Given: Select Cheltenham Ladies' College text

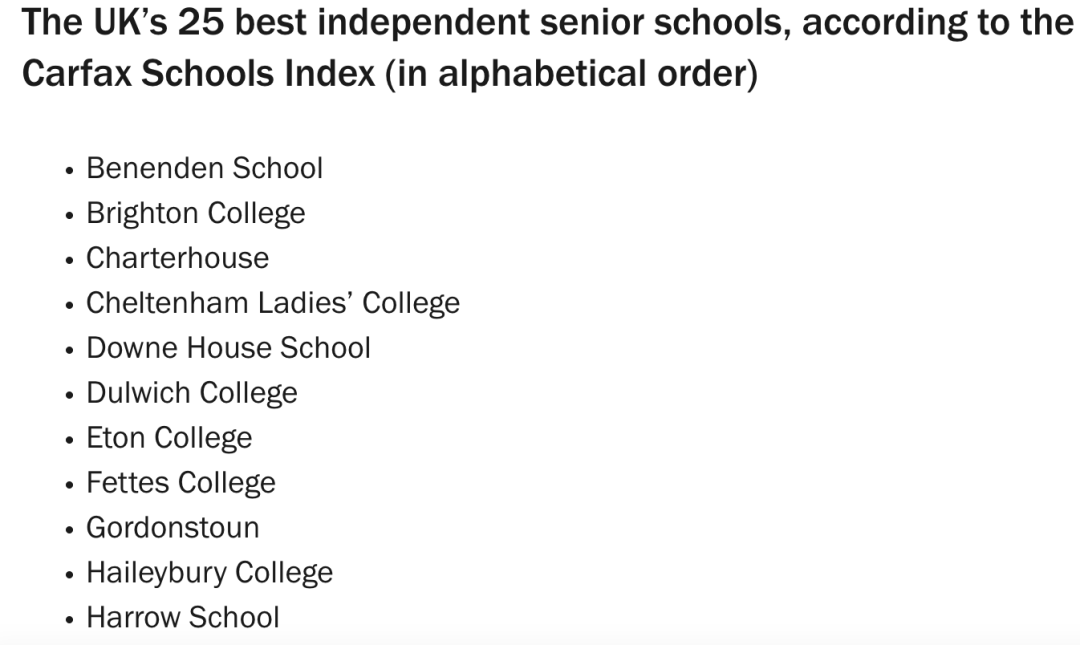Looking at the screenshot, I should [x=273, y=303].
